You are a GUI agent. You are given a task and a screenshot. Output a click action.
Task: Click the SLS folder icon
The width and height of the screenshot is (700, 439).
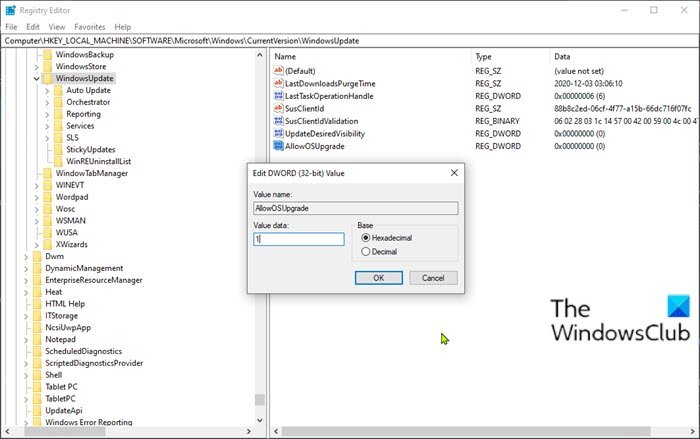(x=58, y=138)
